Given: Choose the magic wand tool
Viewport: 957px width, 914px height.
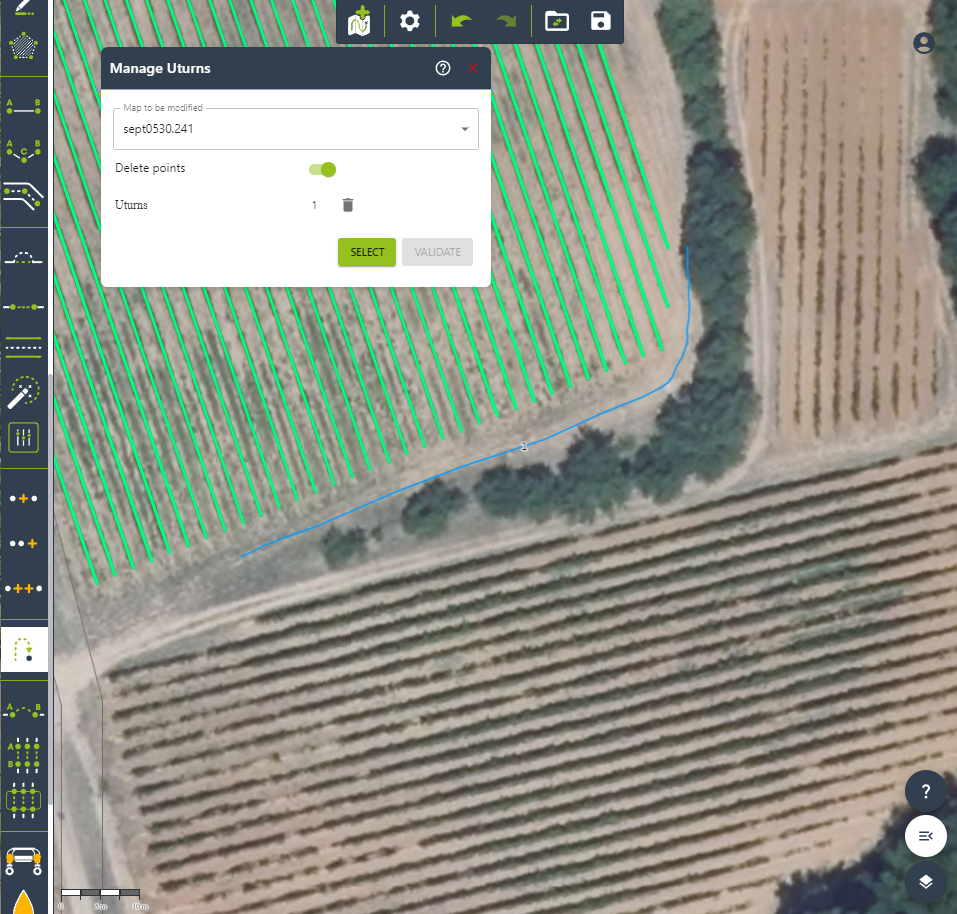Looking at the screenshot, I should click(x=23, y=393).
